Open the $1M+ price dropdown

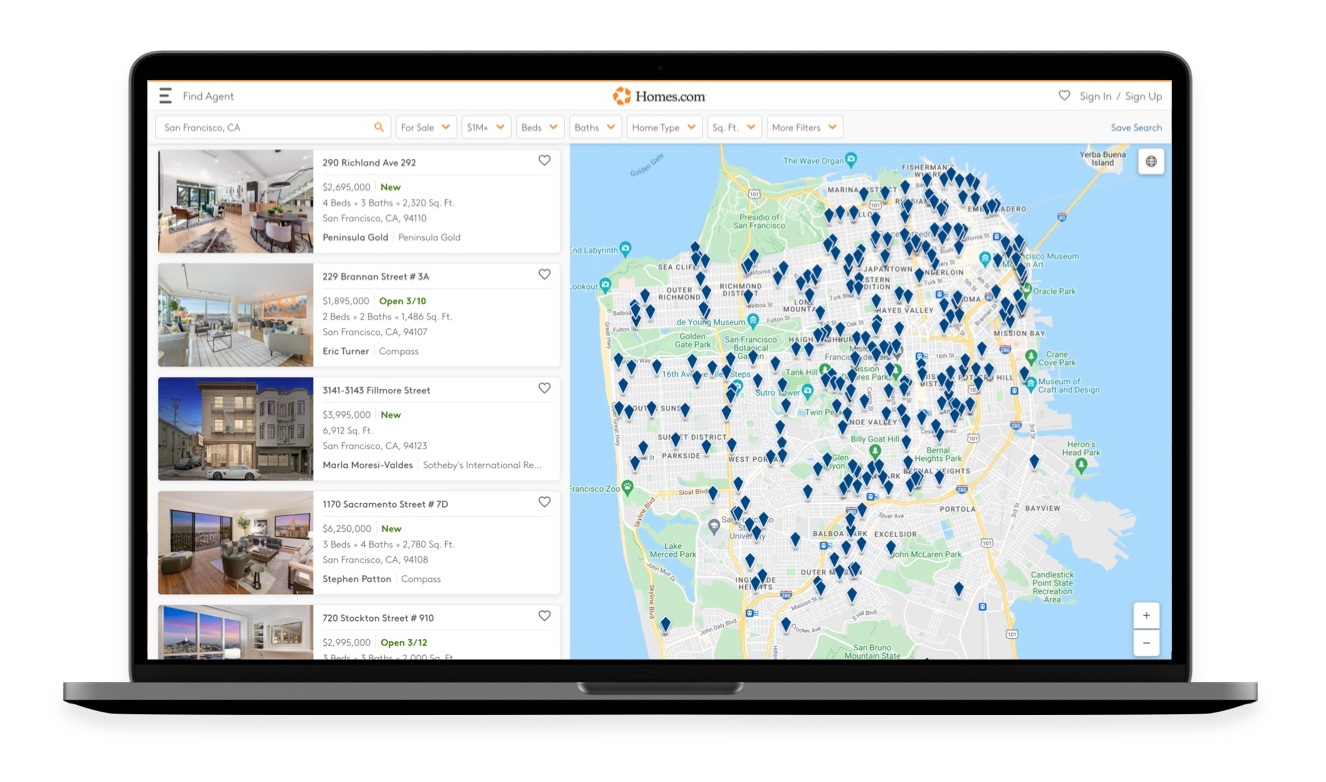(486, 127)
